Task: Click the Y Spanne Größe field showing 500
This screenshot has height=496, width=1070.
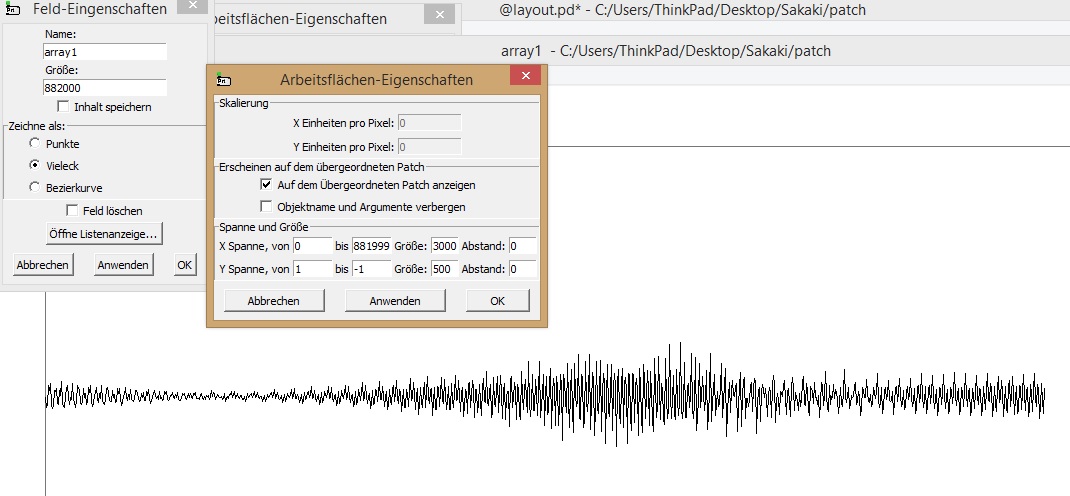Action: coord(444,269)
